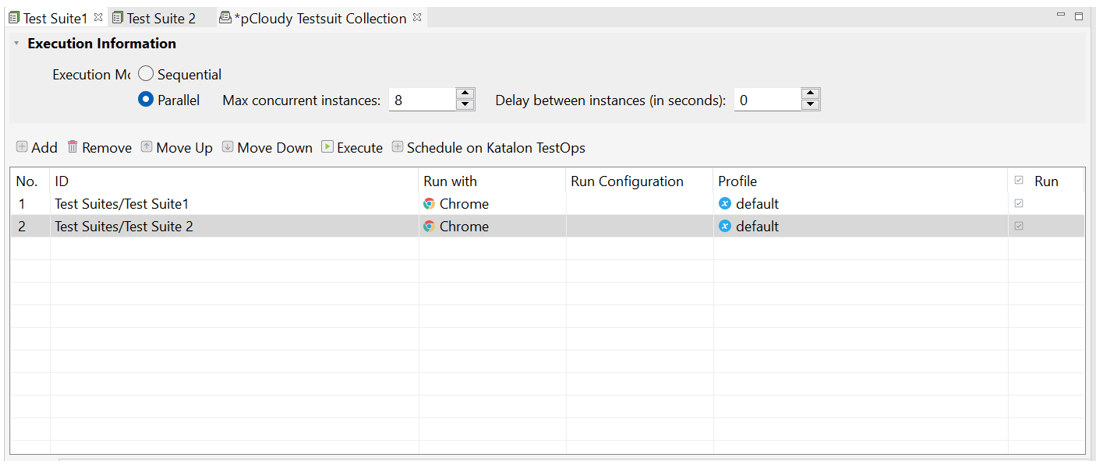Image resolution: width=1101 pixels, height=466 pixels.
Task: Select the Parallel radio button
Action: (147, 100)
